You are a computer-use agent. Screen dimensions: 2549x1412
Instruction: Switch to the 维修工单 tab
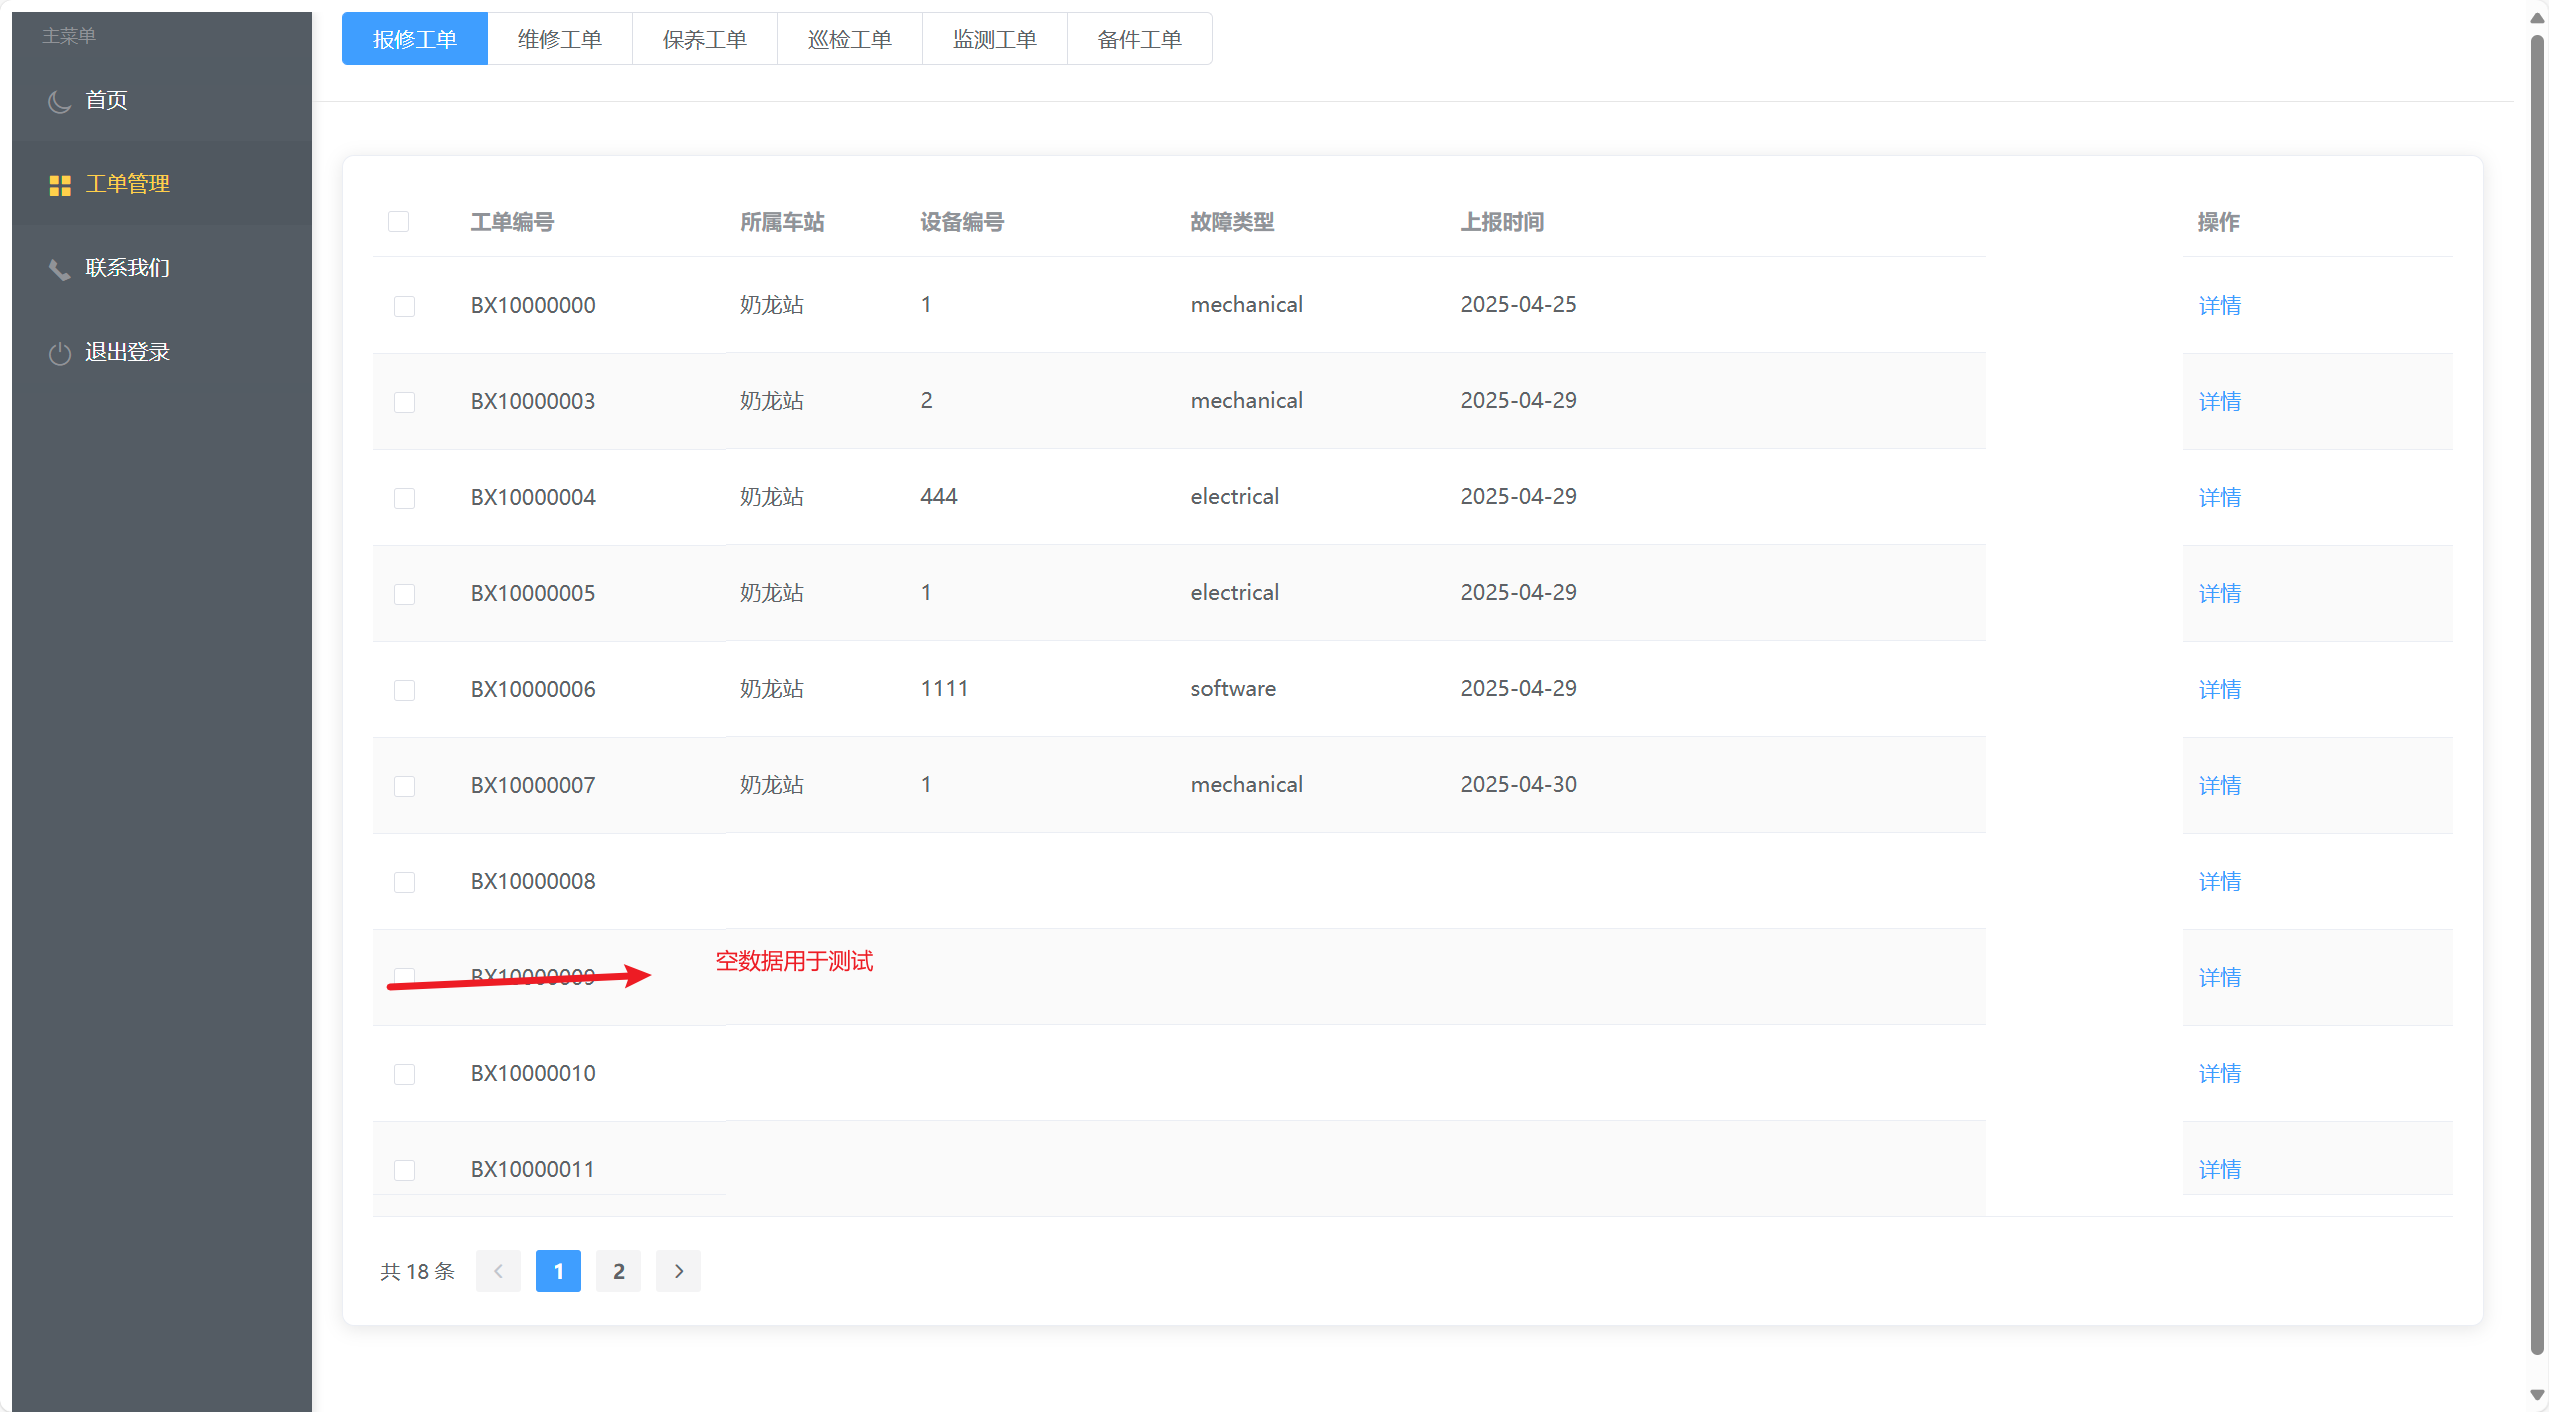(560, 39)
